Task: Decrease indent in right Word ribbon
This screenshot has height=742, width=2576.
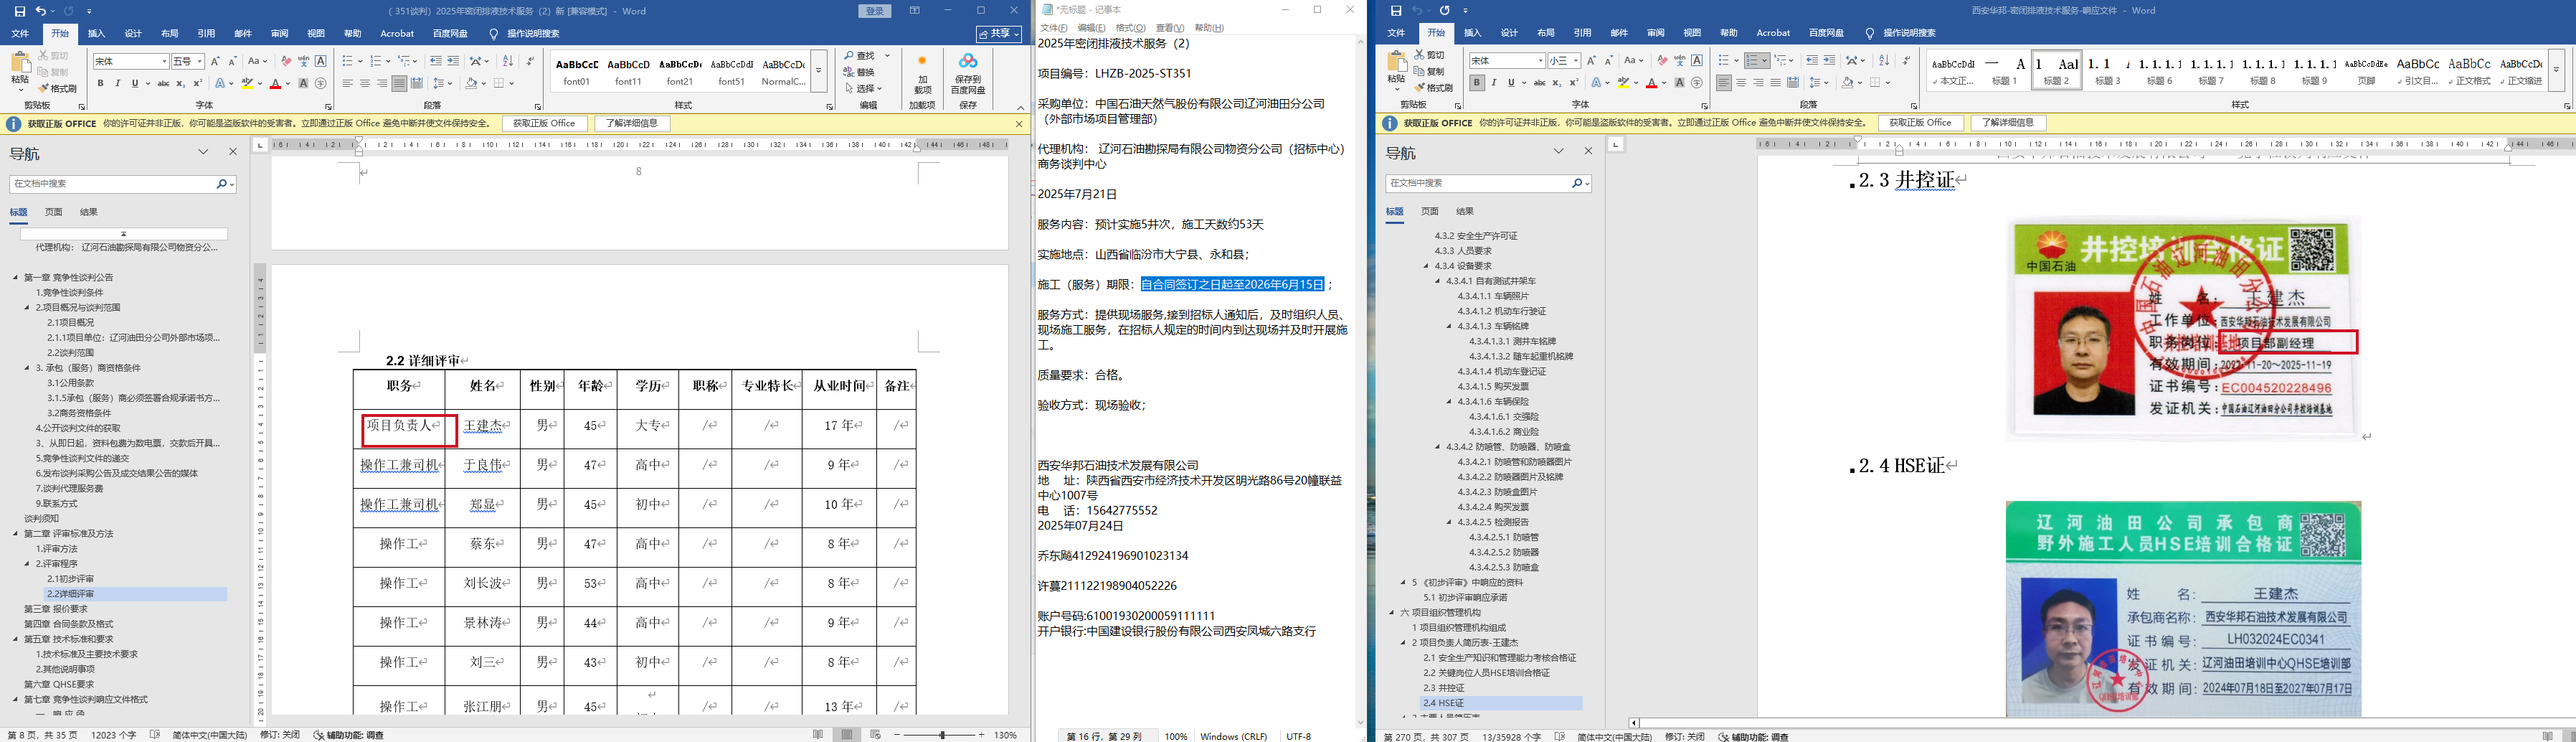Action: [1812, 61]
